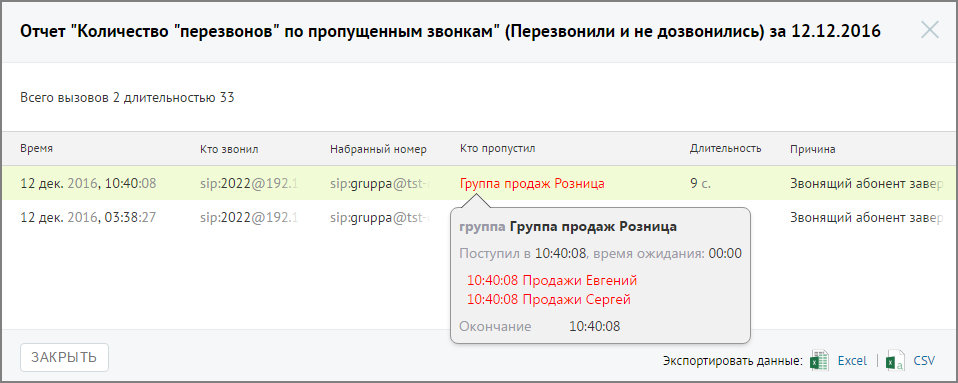Click the reason text in the 10:40:08 row
This screenshot has height=383, width=958.
(x=867, y=183)
